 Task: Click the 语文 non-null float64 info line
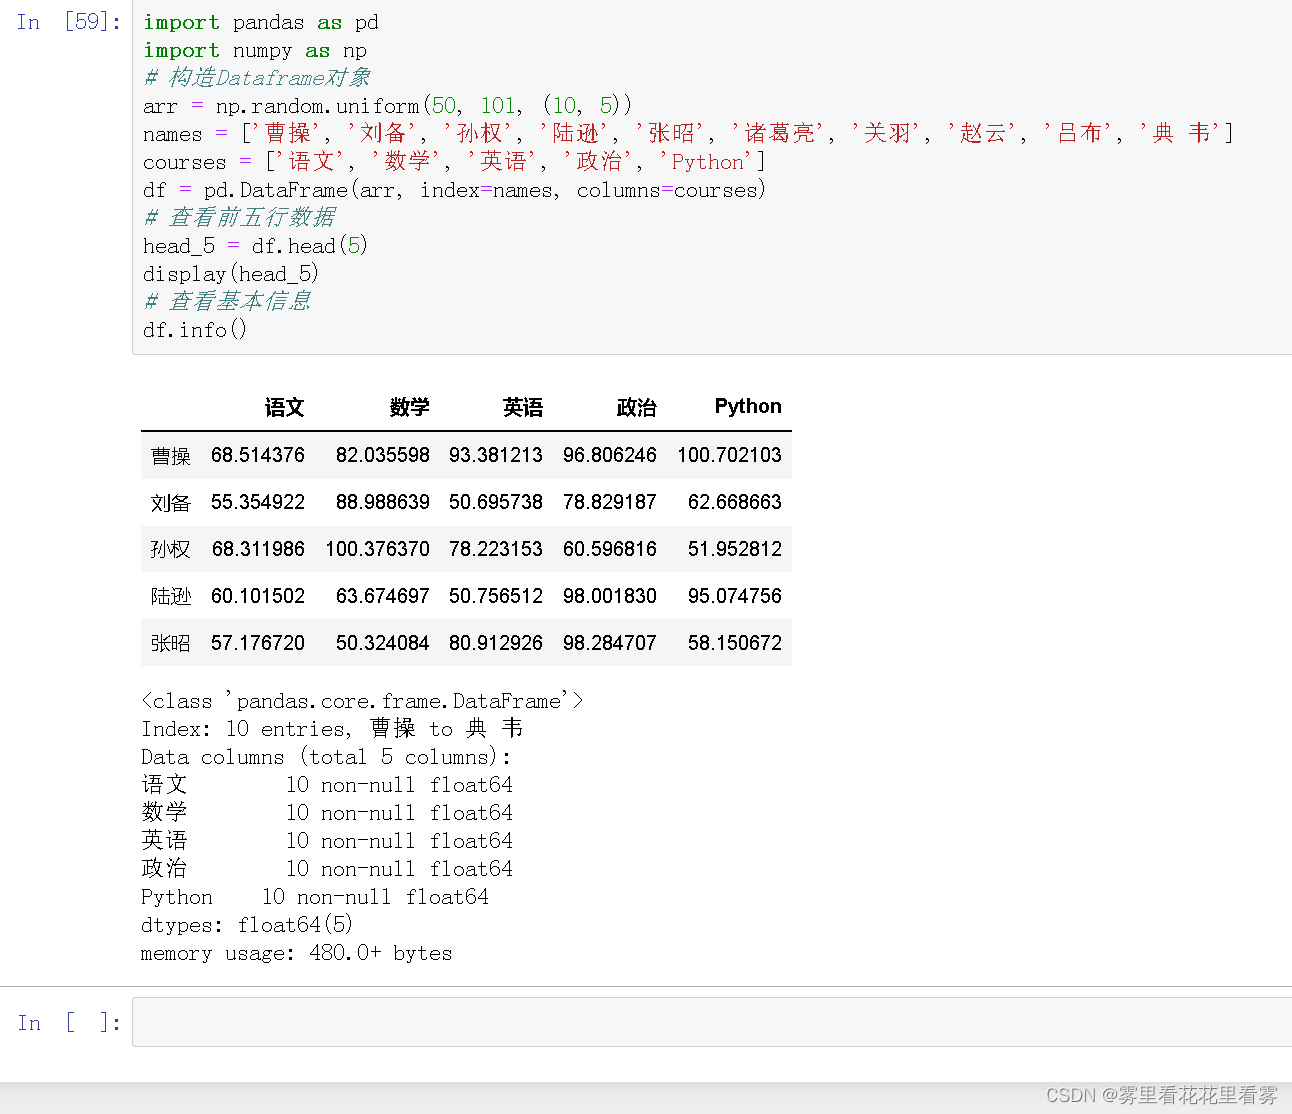coord(327,785)
